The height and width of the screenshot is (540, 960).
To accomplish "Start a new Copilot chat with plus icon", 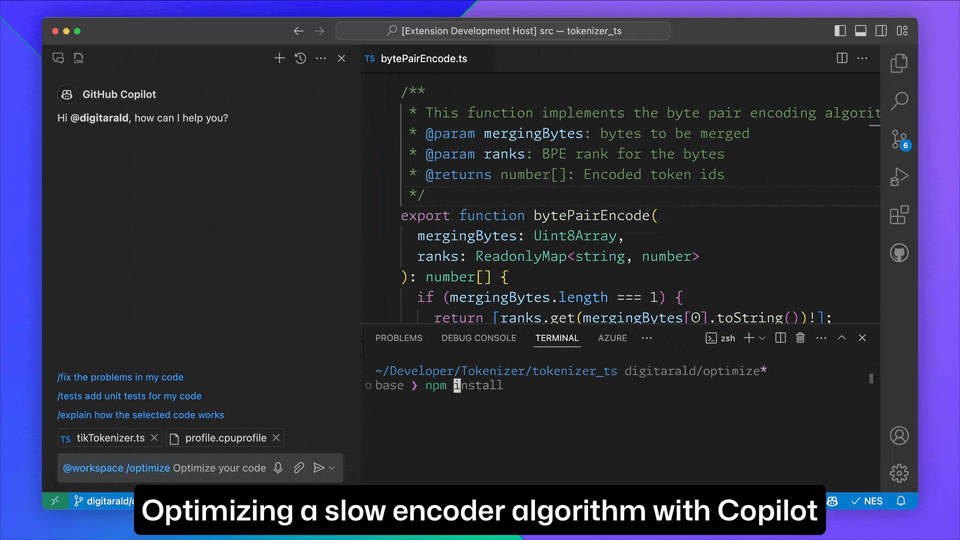I will point(279,58).
